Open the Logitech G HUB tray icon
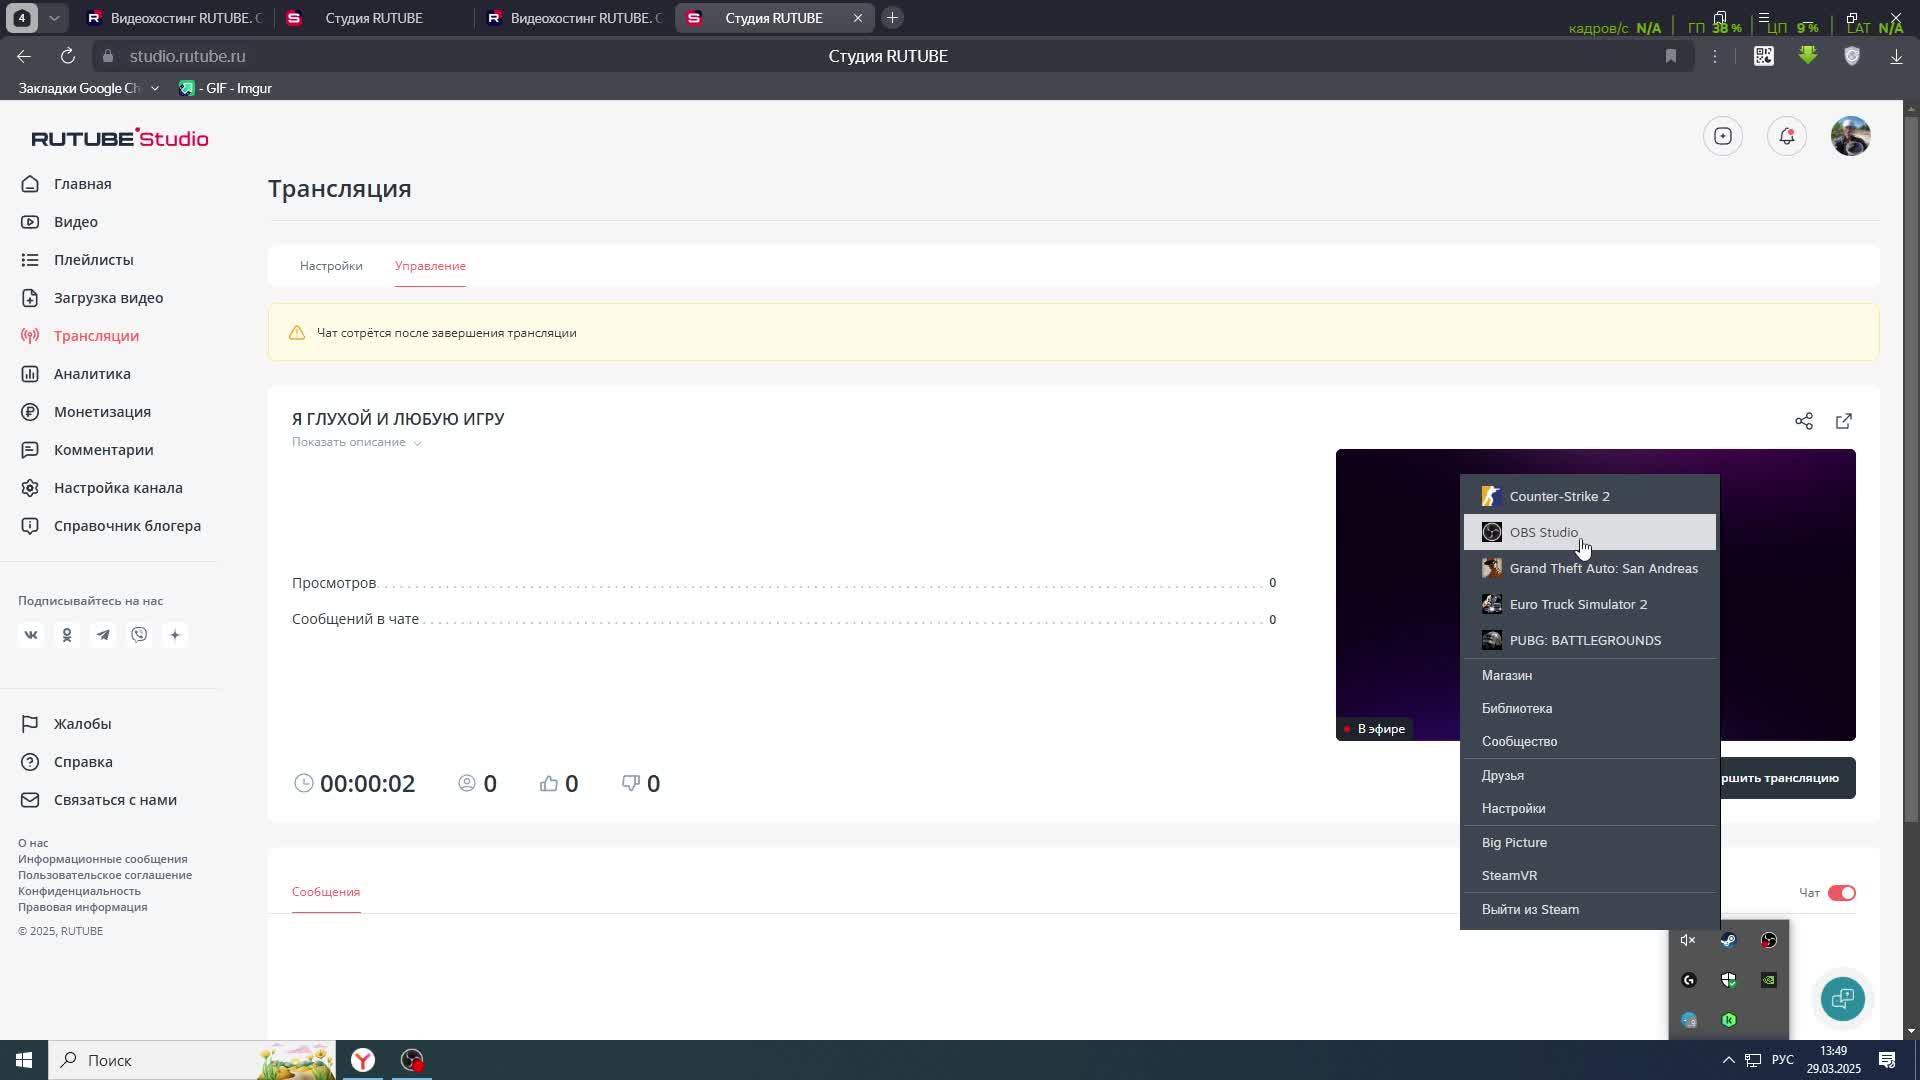This screenshot has height=1080, width=1920. click(x=1688, y=980)
